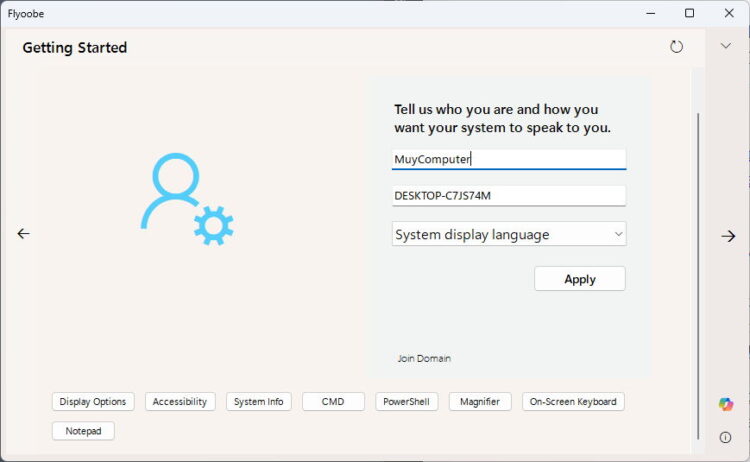The width and height of the screenshot is (750, 462).
Task: Open the Join Domain link
Action: [x=424, y=358]
